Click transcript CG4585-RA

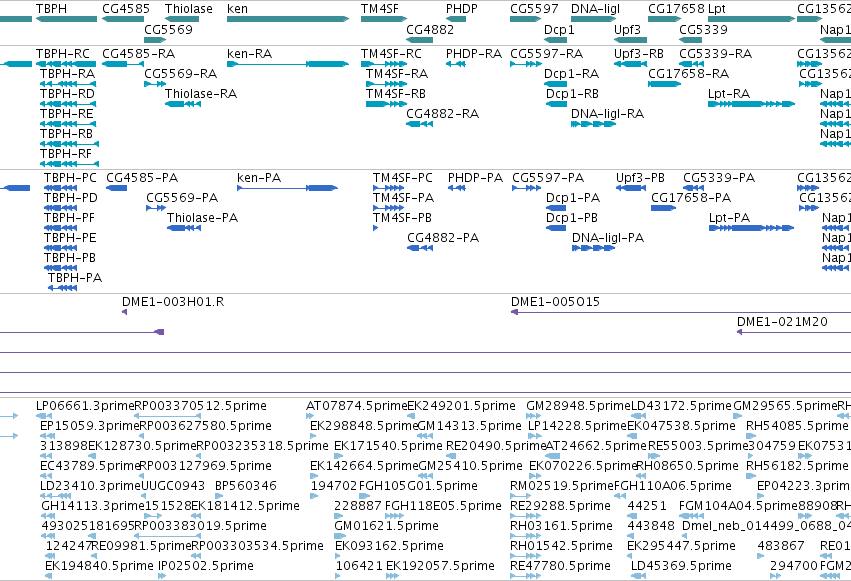pos(138,54)
